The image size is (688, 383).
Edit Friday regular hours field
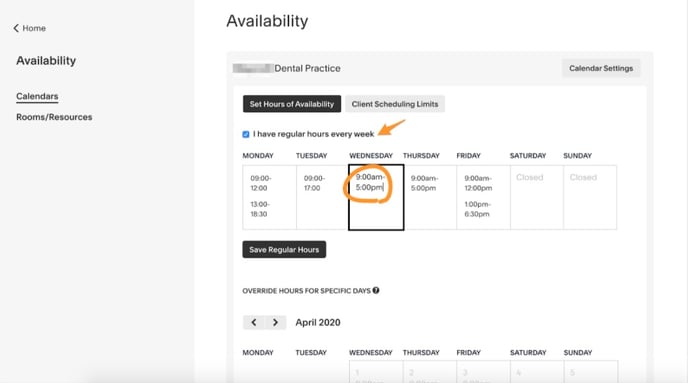coord(484,197)
